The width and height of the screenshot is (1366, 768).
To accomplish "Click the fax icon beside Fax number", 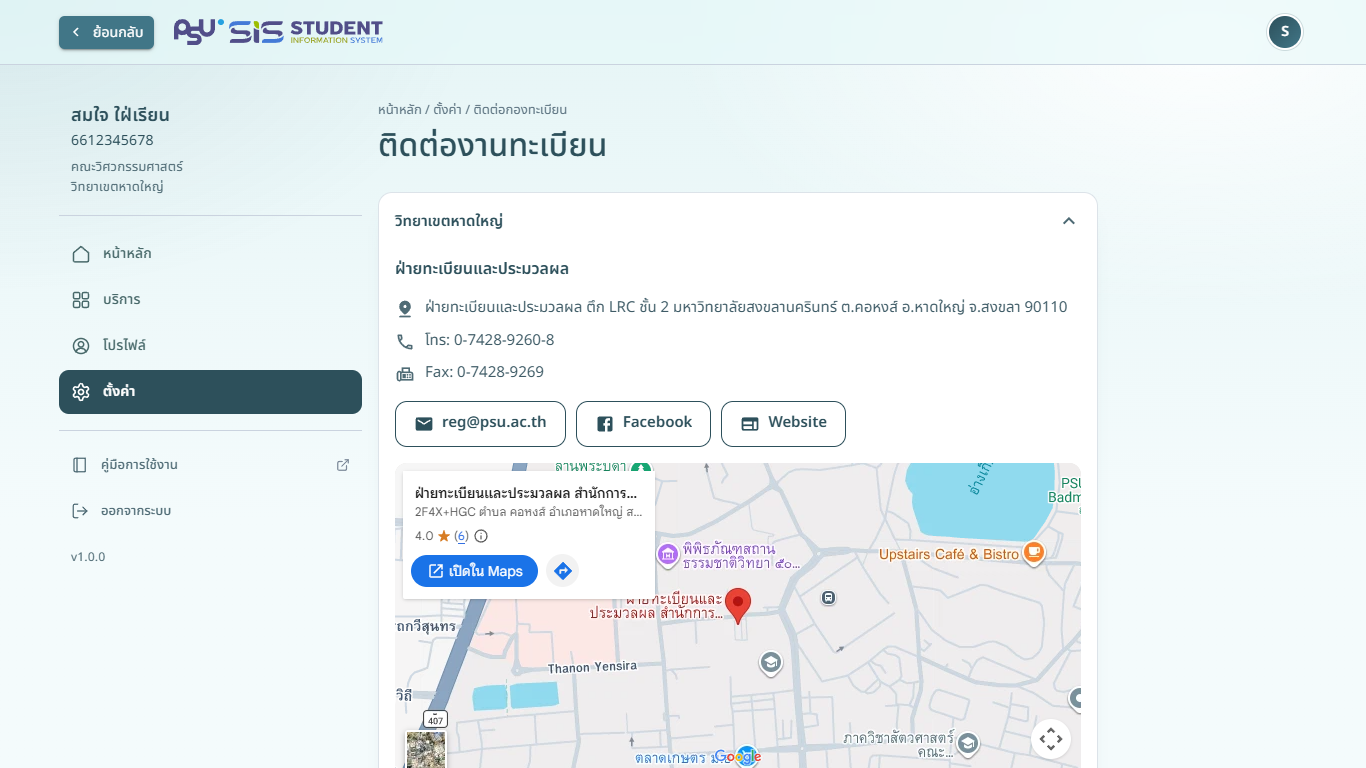I will (x=405, y=374).
